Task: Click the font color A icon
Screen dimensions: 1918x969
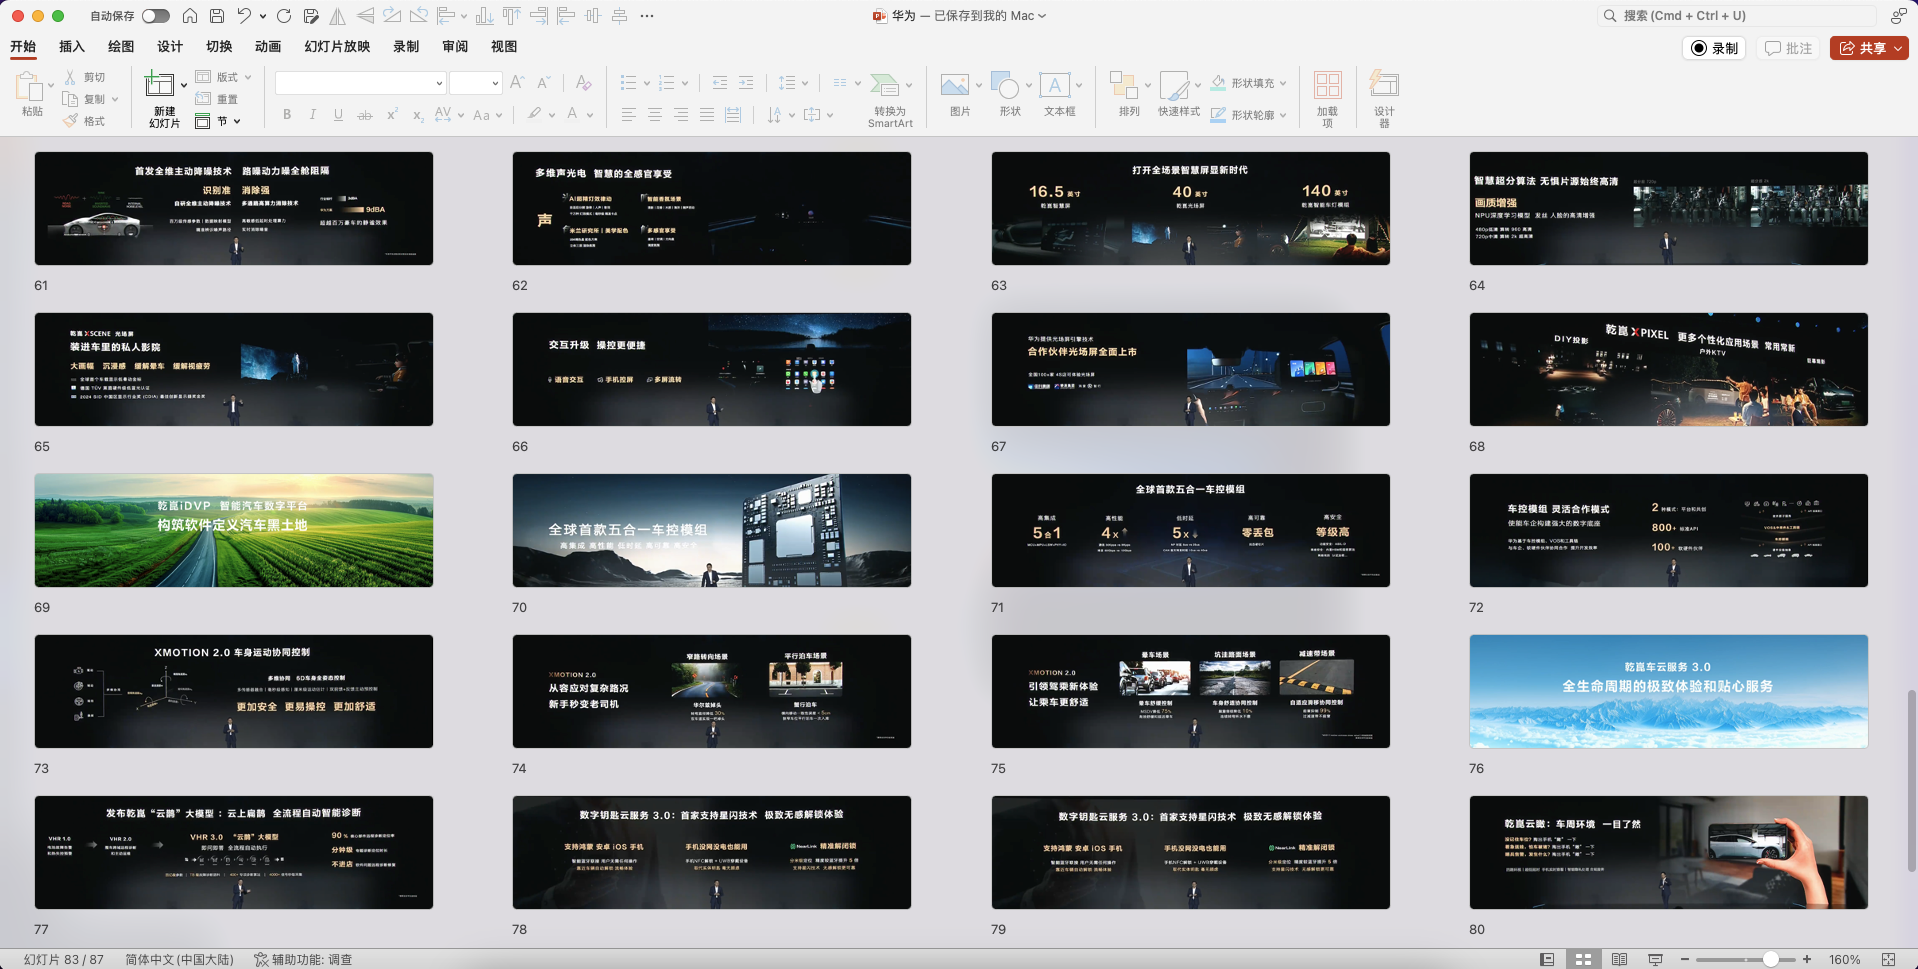Action: 572,114
